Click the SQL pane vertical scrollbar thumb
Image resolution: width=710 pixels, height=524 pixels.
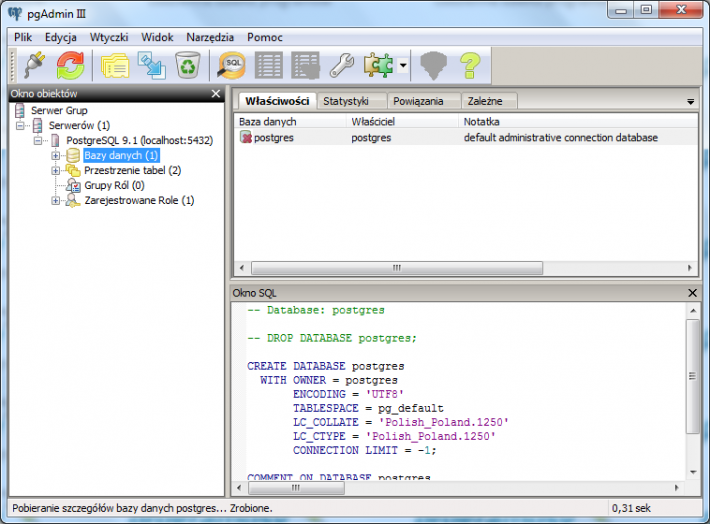click(692, 375)
